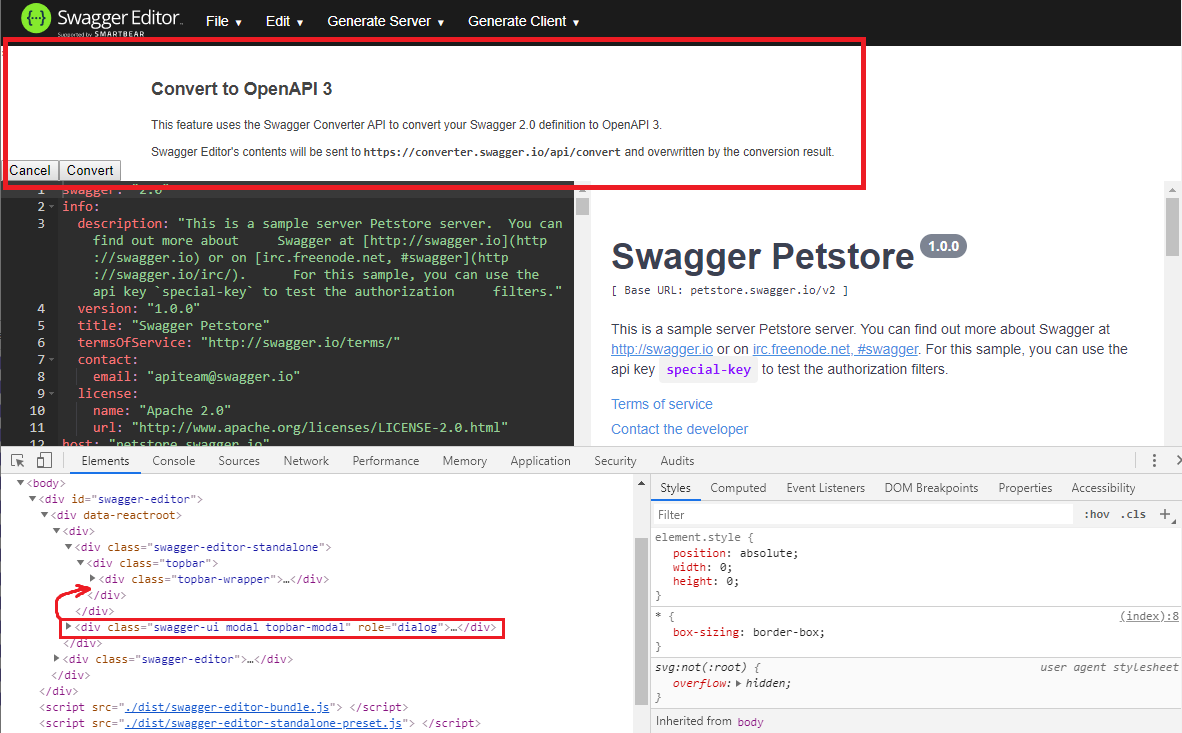Open the Network tab
This screenshot has width=1182, height=733.
(306, 461)
